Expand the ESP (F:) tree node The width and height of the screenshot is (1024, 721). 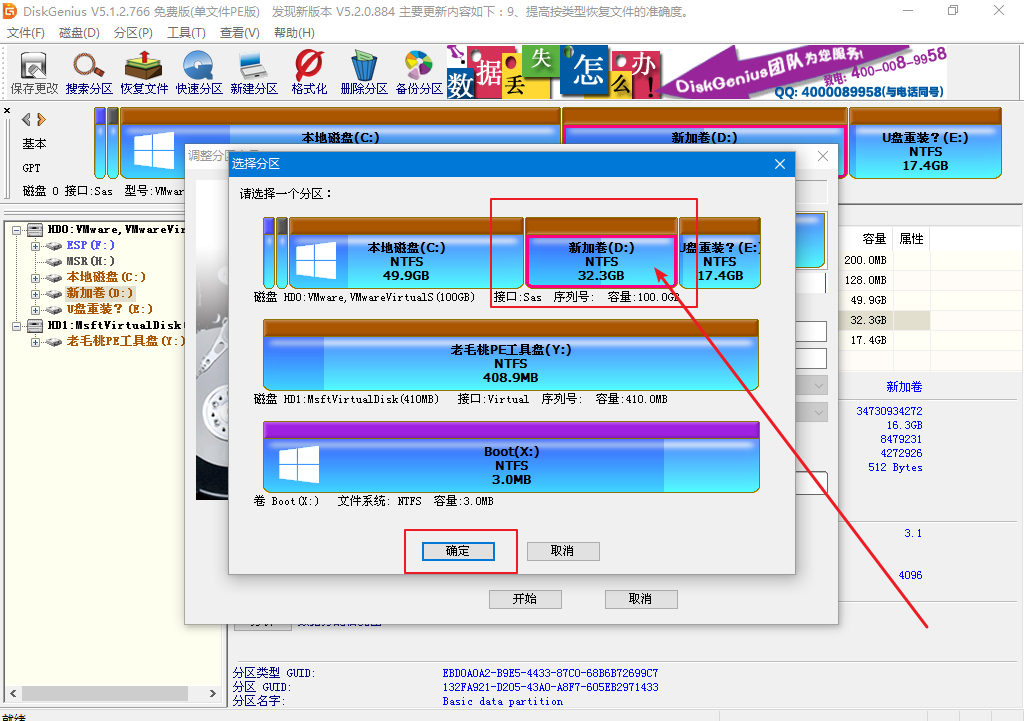tap(35, 246)
